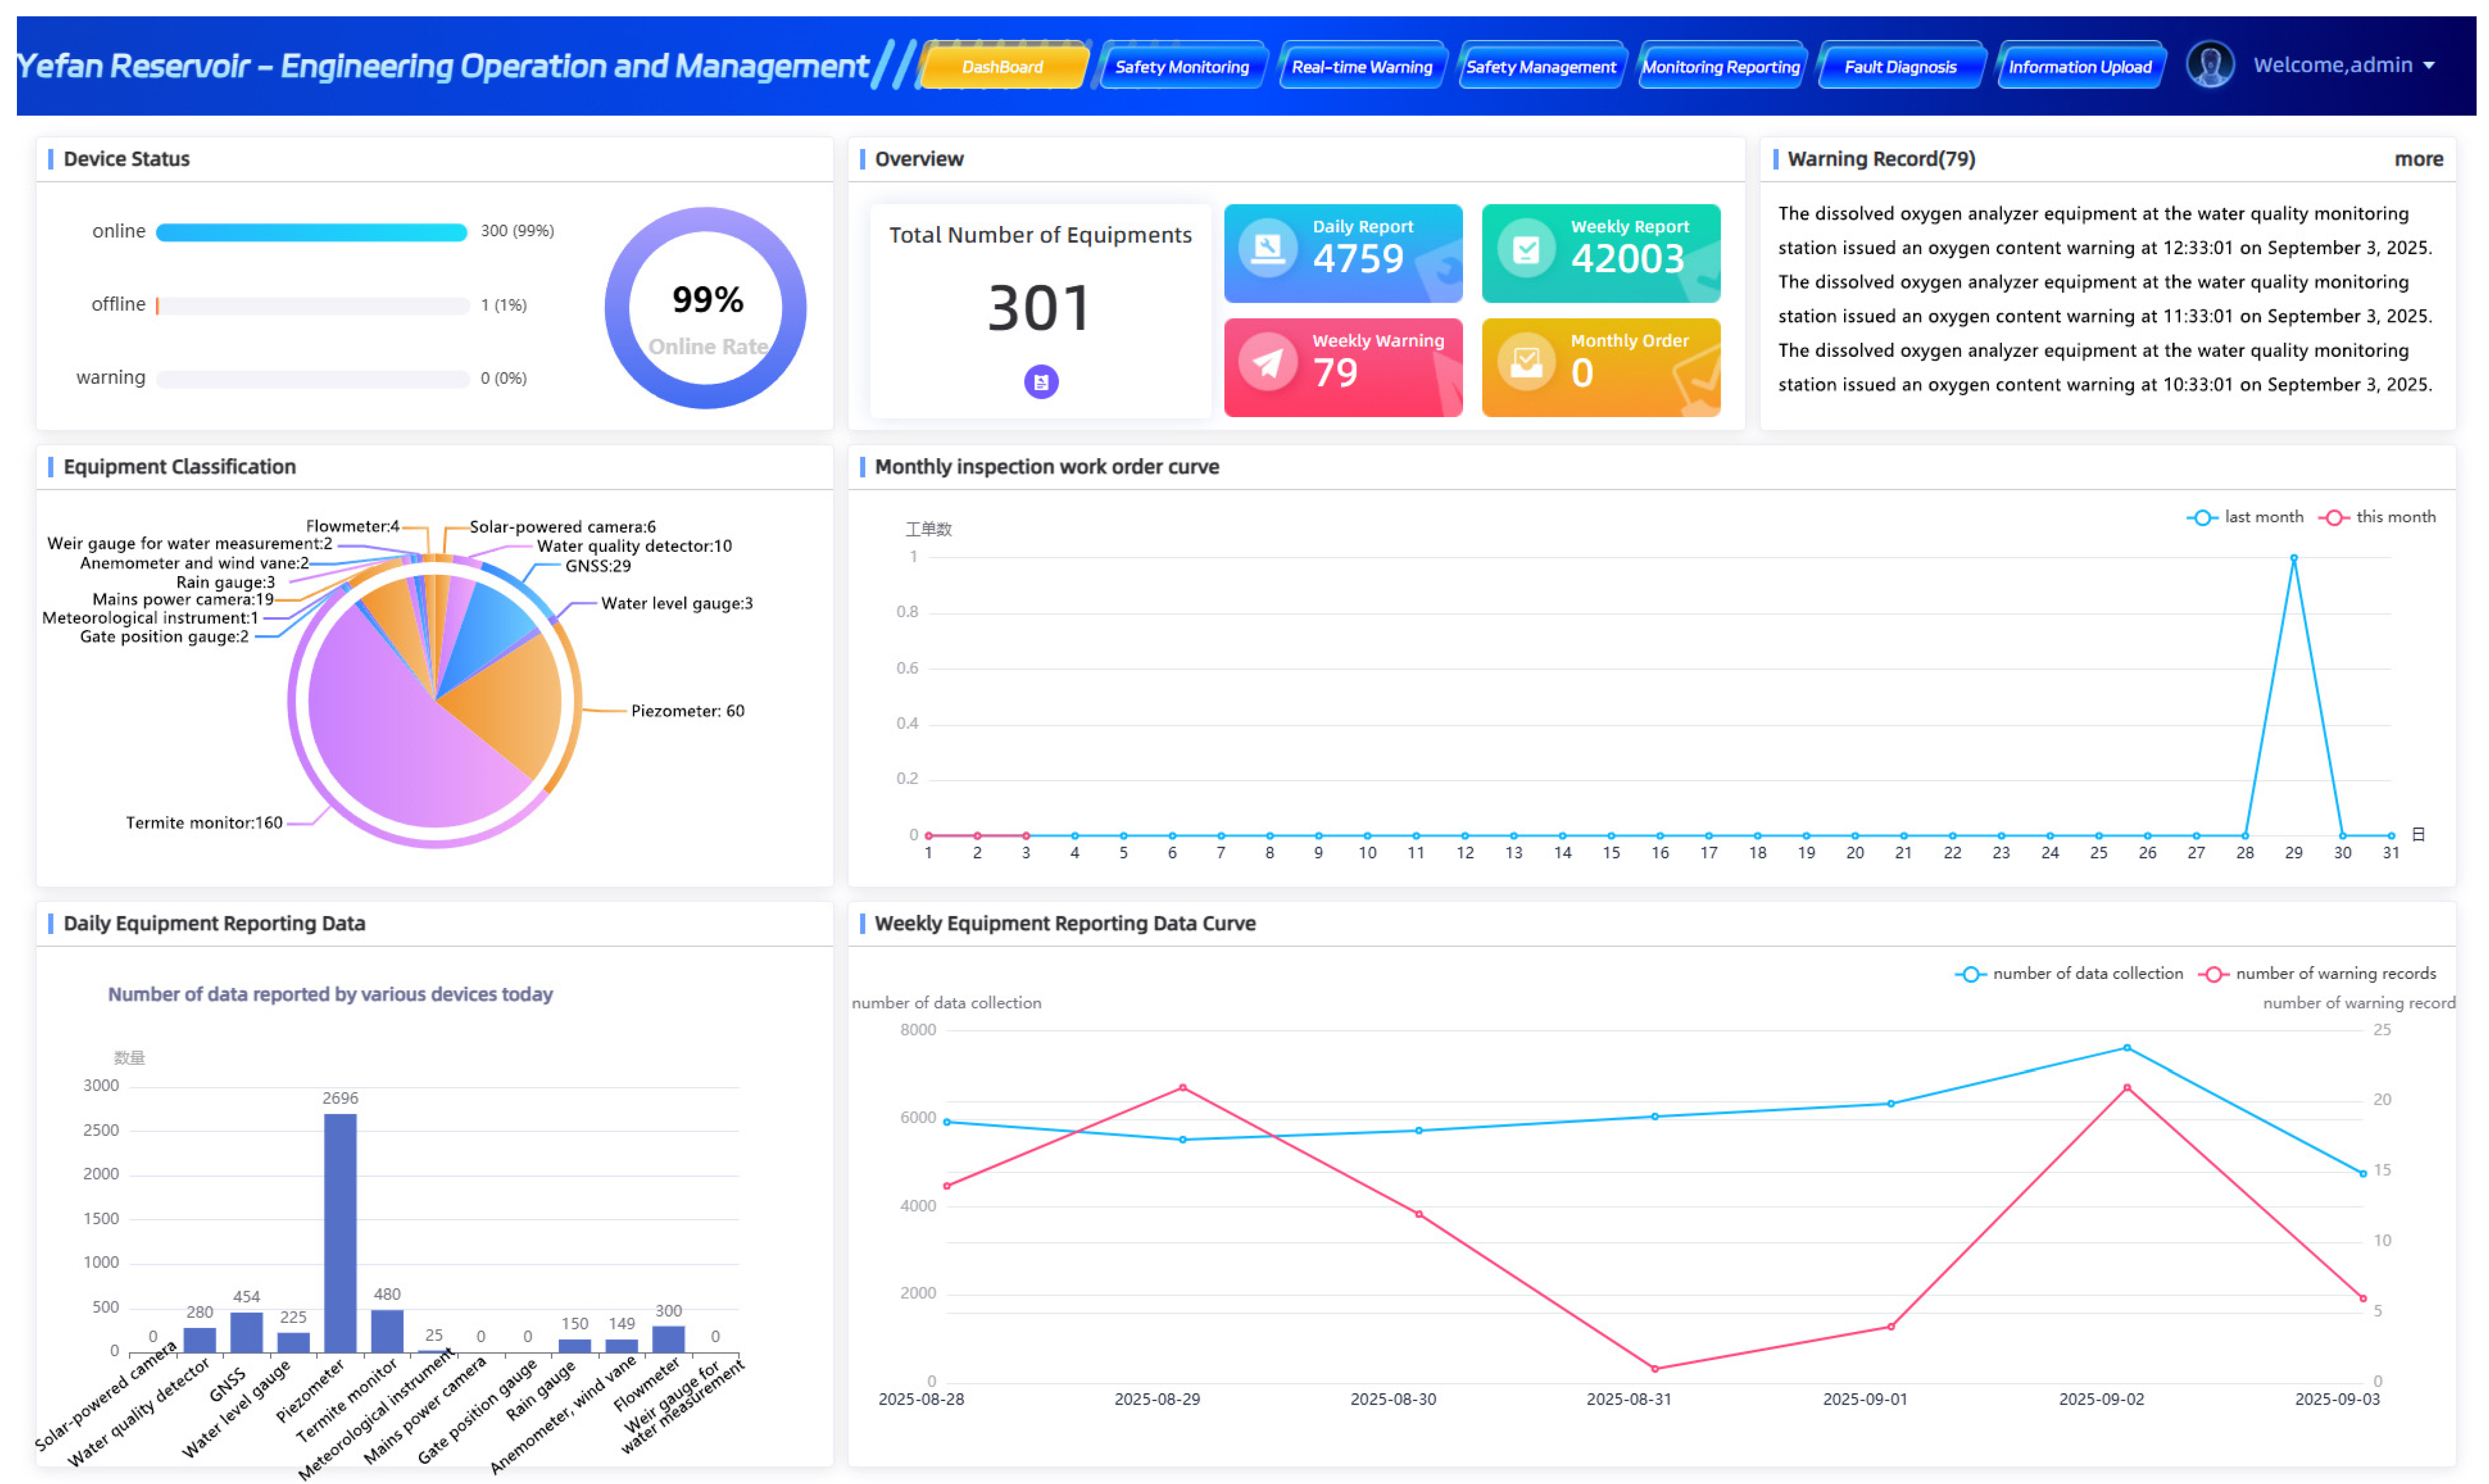
Task: Click the Daily Report monitor icon
Action: [x=1267, y=247]
